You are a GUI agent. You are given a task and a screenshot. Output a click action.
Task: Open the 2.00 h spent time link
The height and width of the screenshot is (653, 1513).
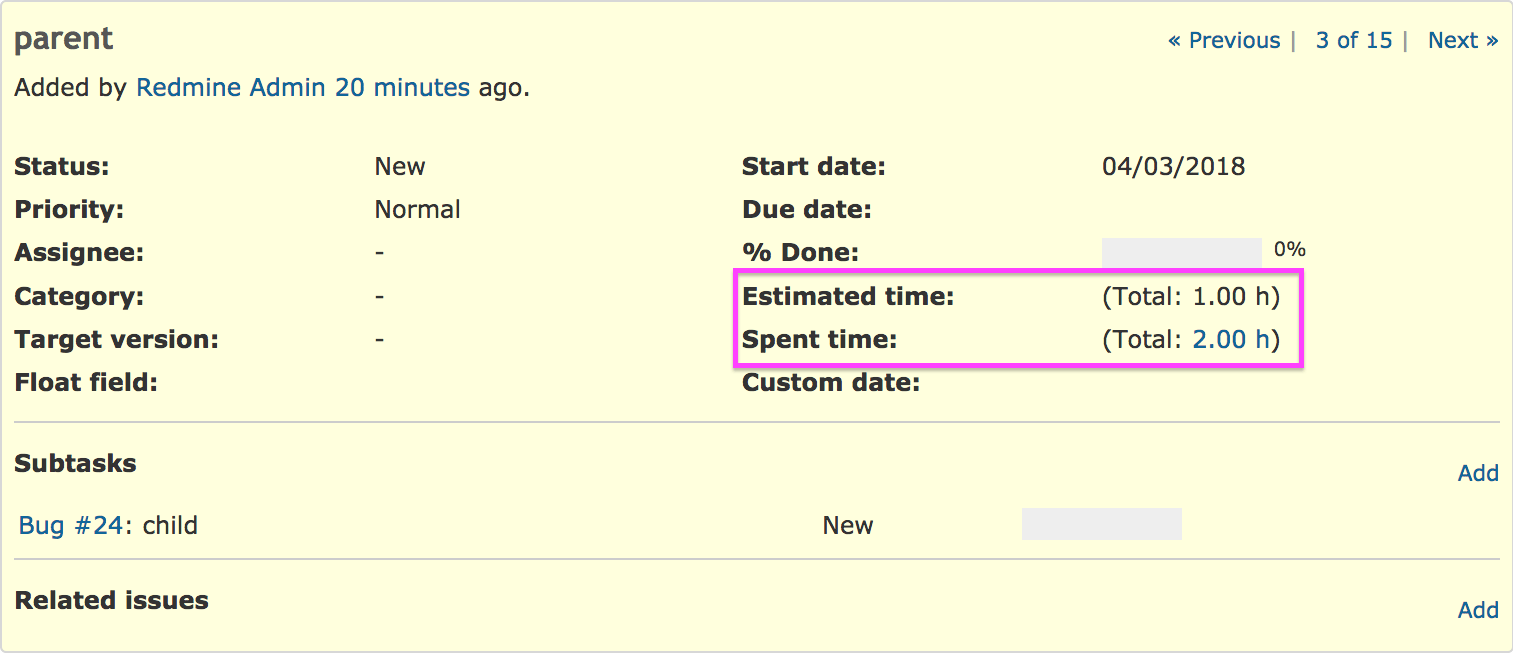[1231, 339]
